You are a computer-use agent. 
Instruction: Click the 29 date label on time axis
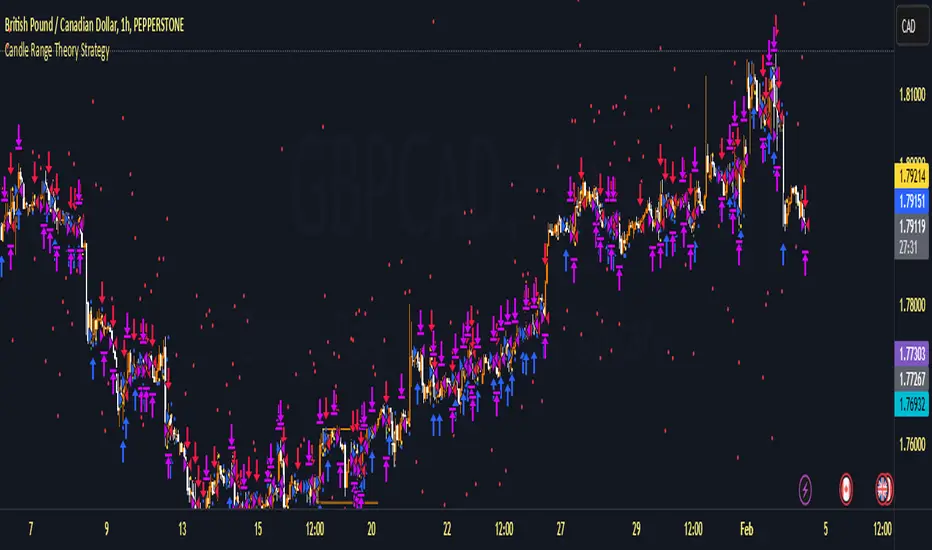pos(636,529)
